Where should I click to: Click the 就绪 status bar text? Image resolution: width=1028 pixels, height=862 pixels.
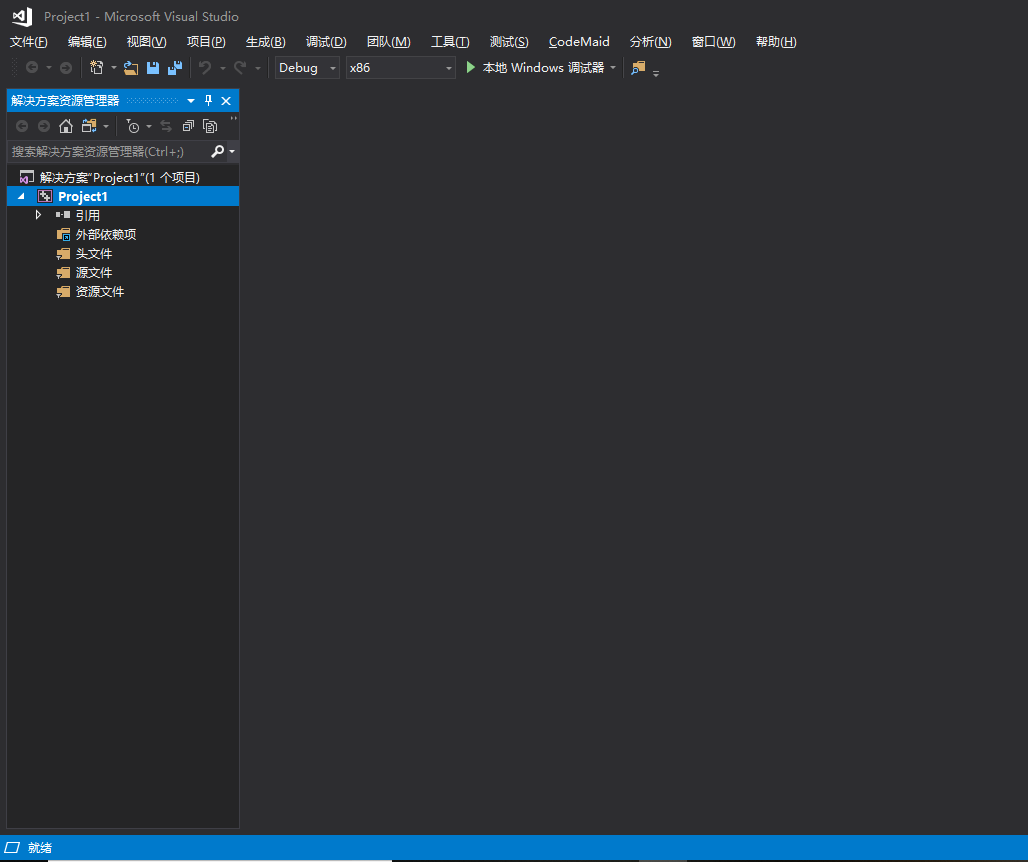pyautogui.click(x=40, y=848)
